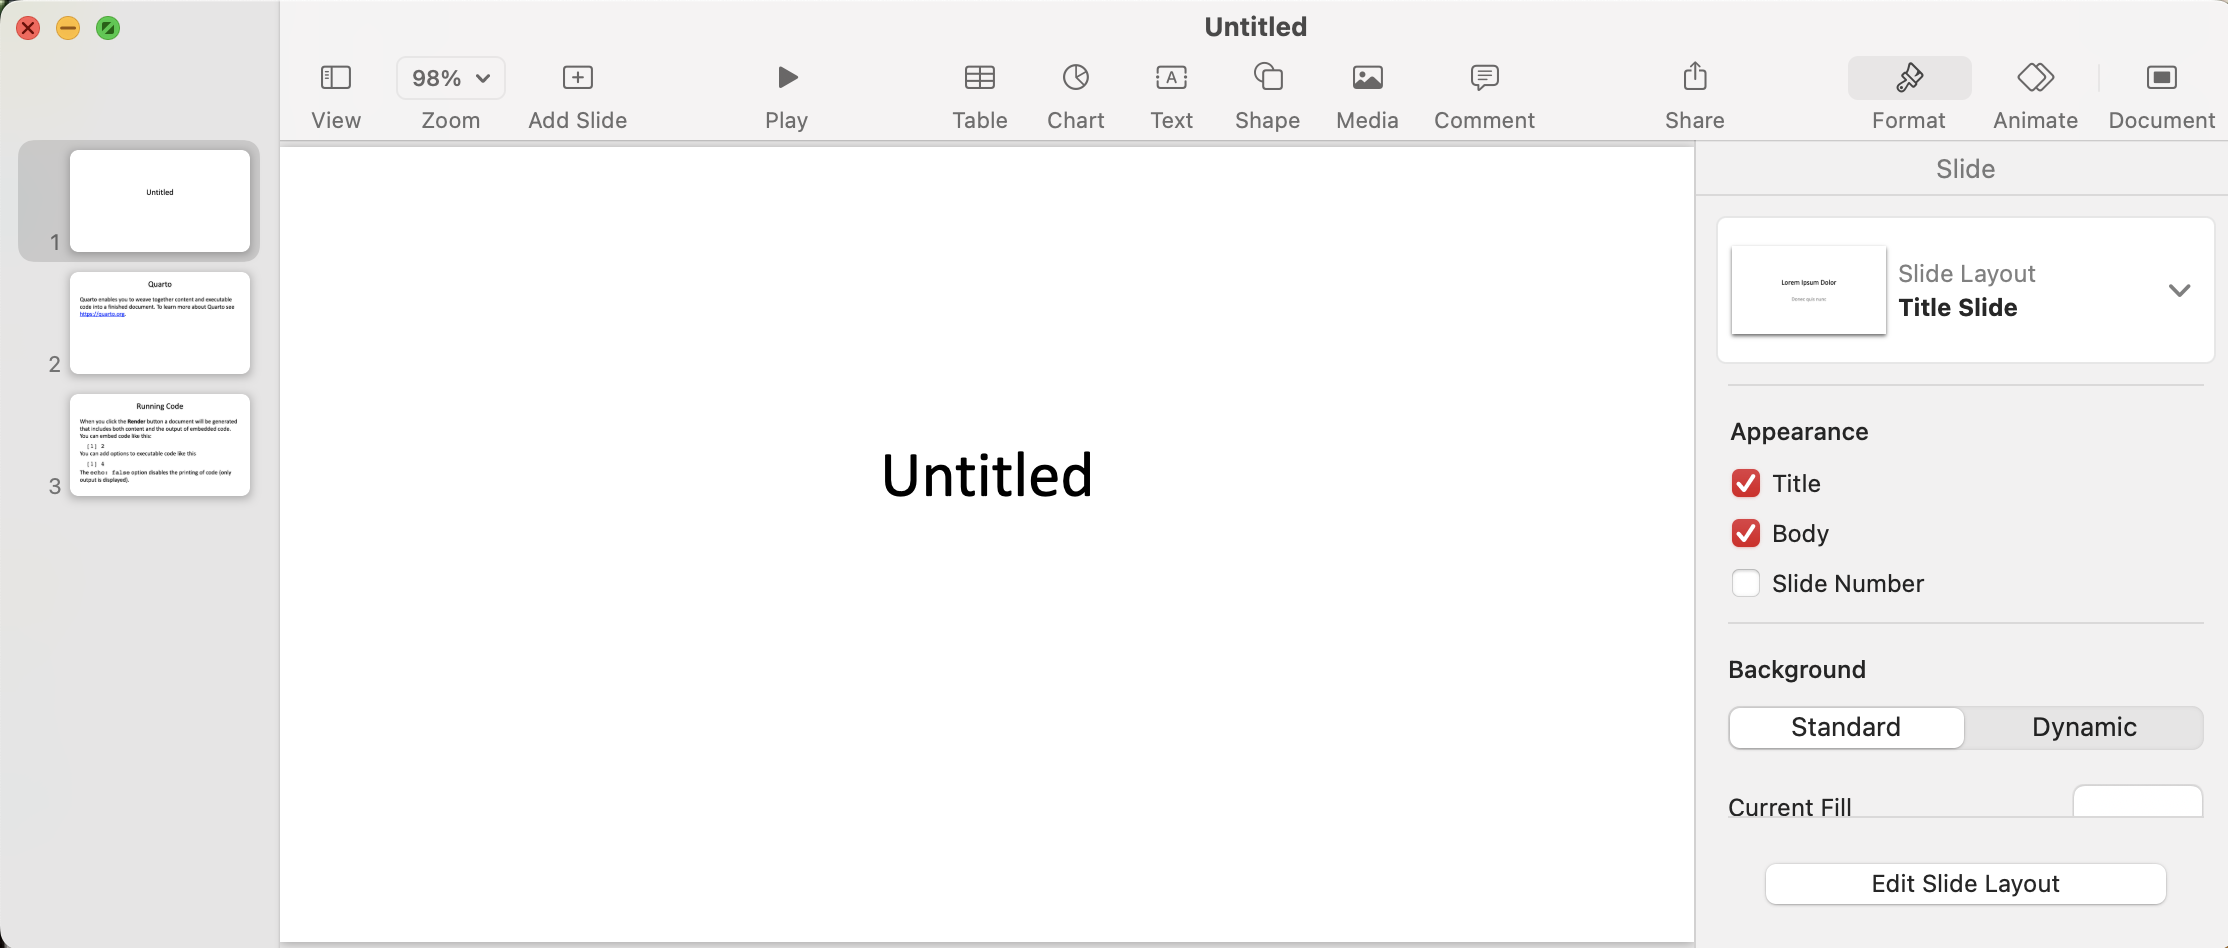Select the Dynamic background option

coord(2083,728)
